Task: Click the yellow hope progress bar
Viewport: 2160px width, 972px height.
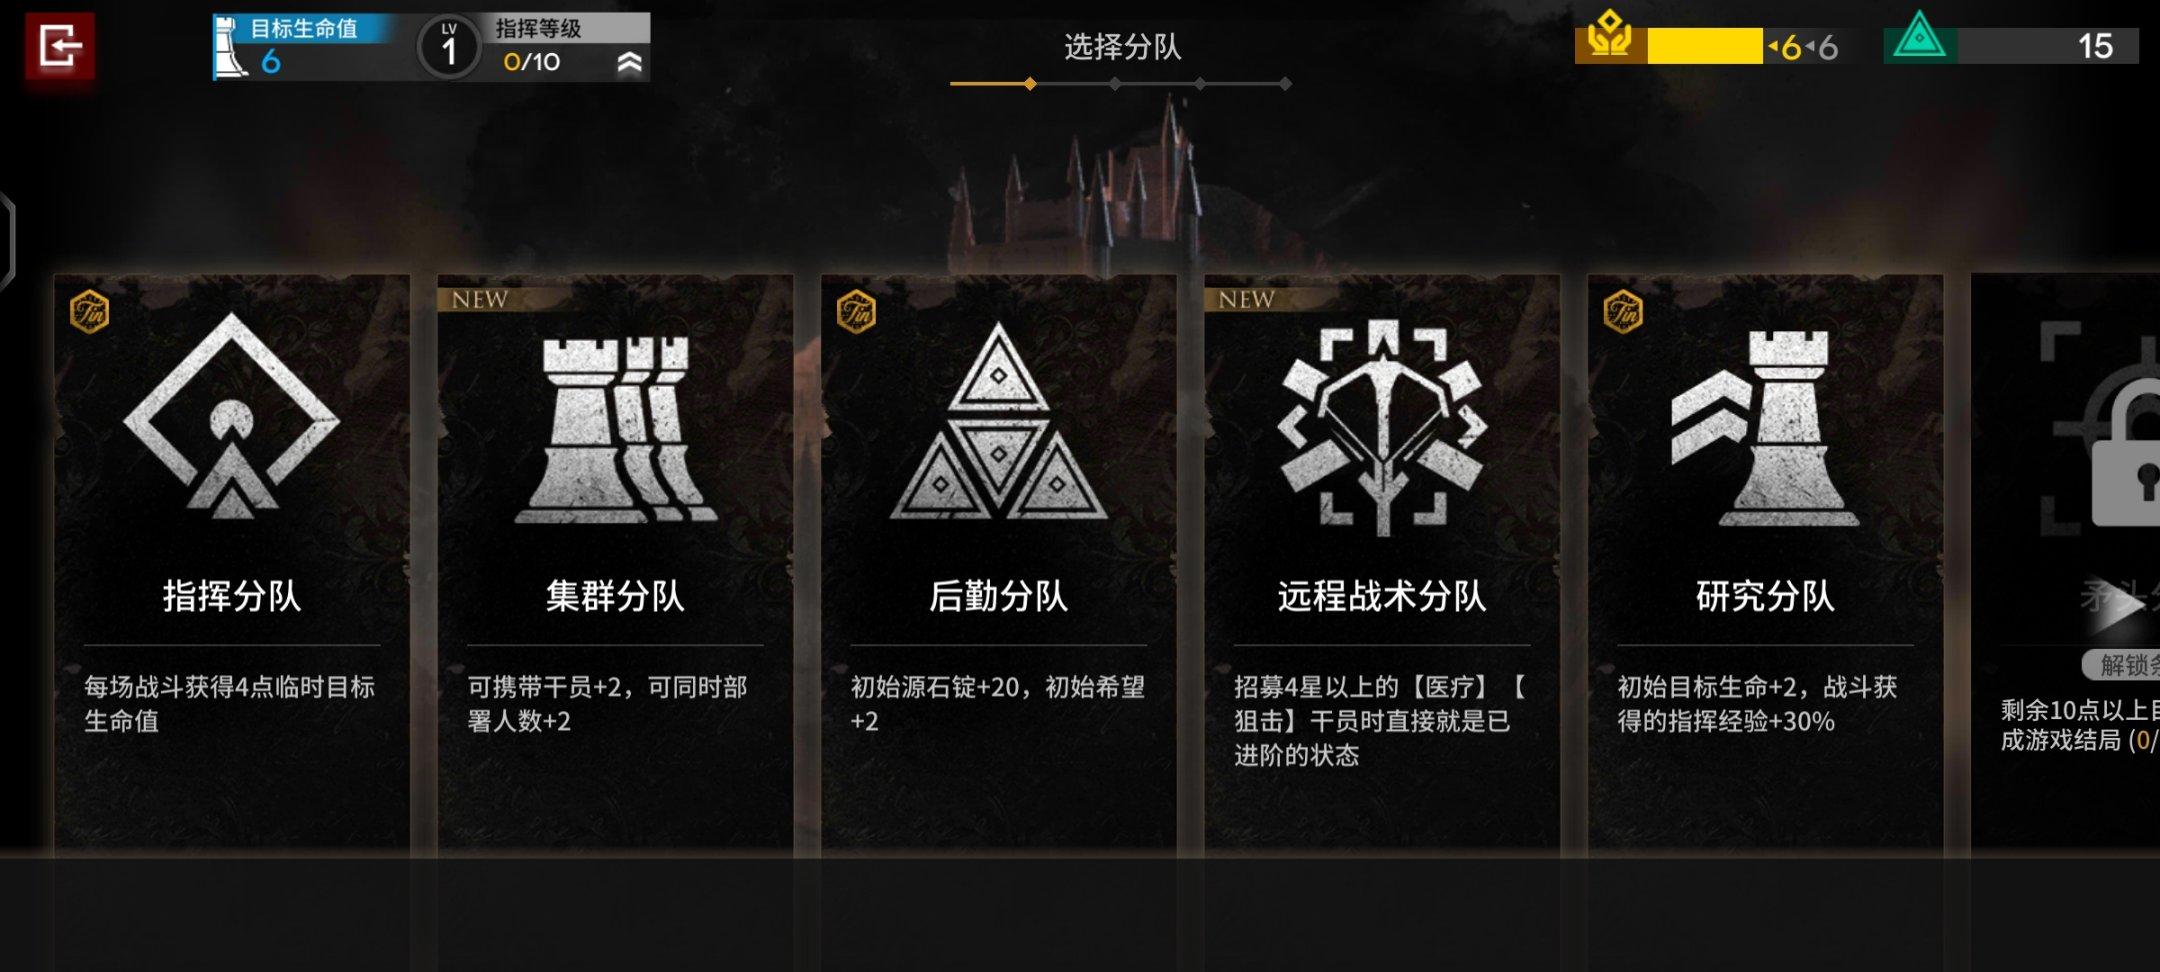Action: (1704, 46)
